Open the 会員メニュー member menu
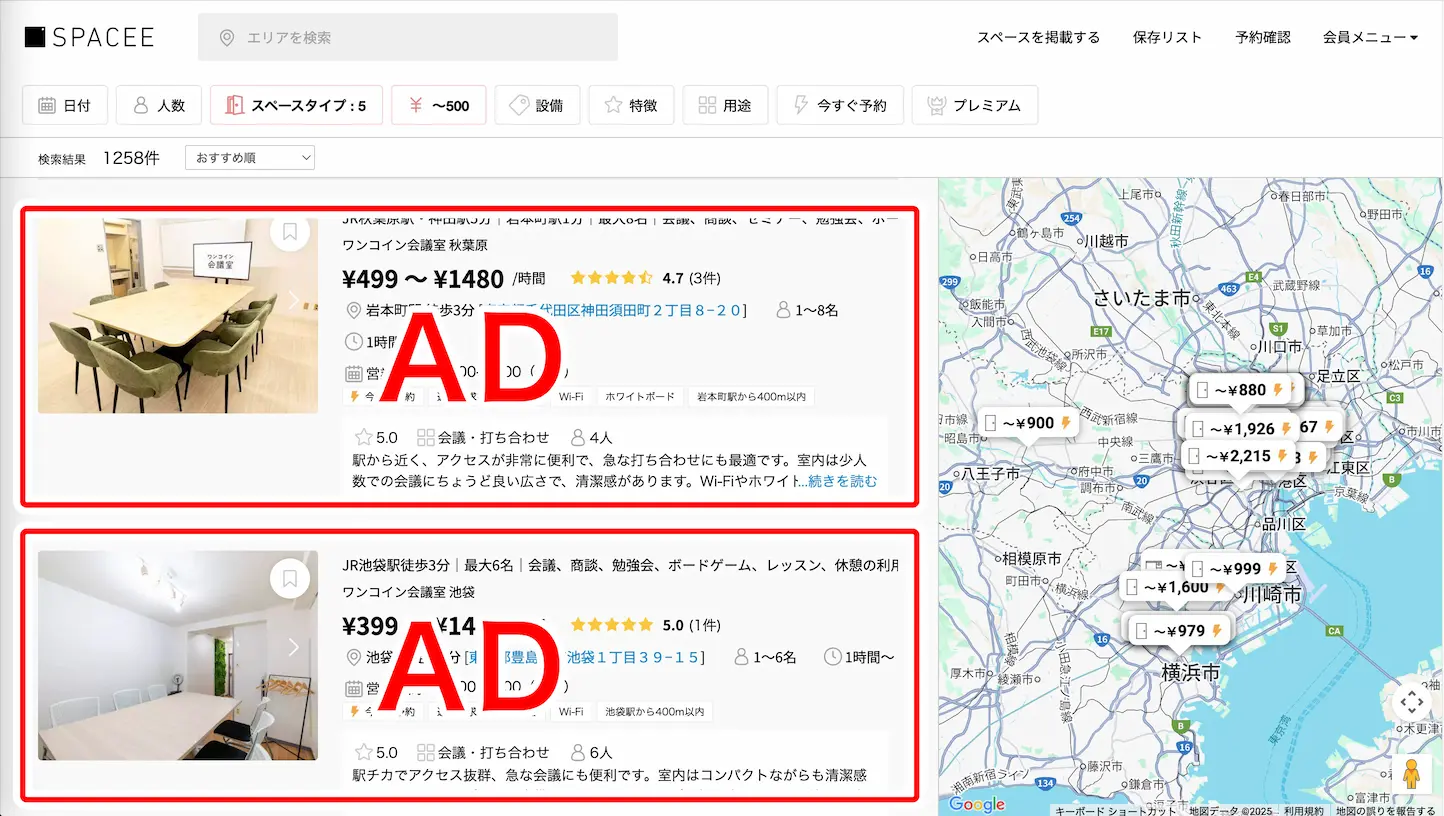This screenshot has width=1444, height=816. [x=1369, y=36]
